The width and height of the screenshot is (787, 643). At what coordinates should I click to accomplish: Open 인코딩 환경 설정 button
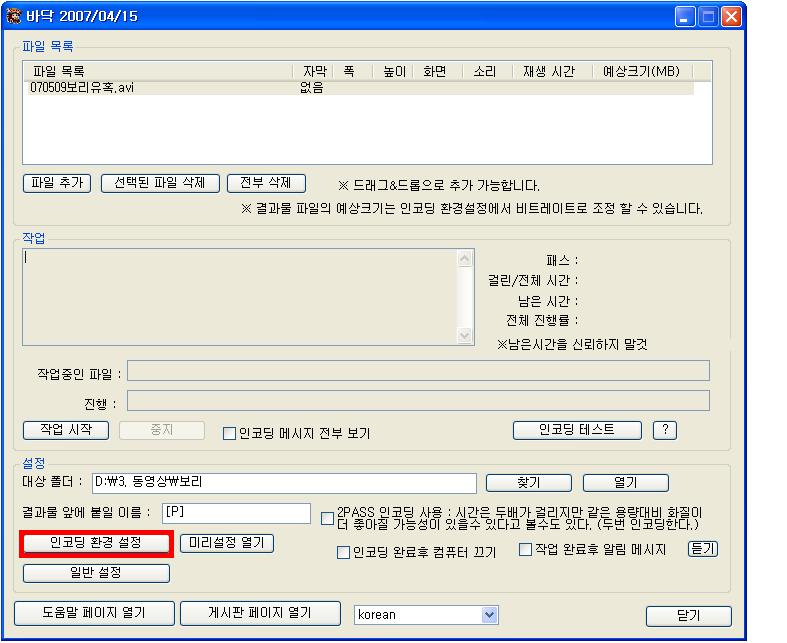point(96,543)
